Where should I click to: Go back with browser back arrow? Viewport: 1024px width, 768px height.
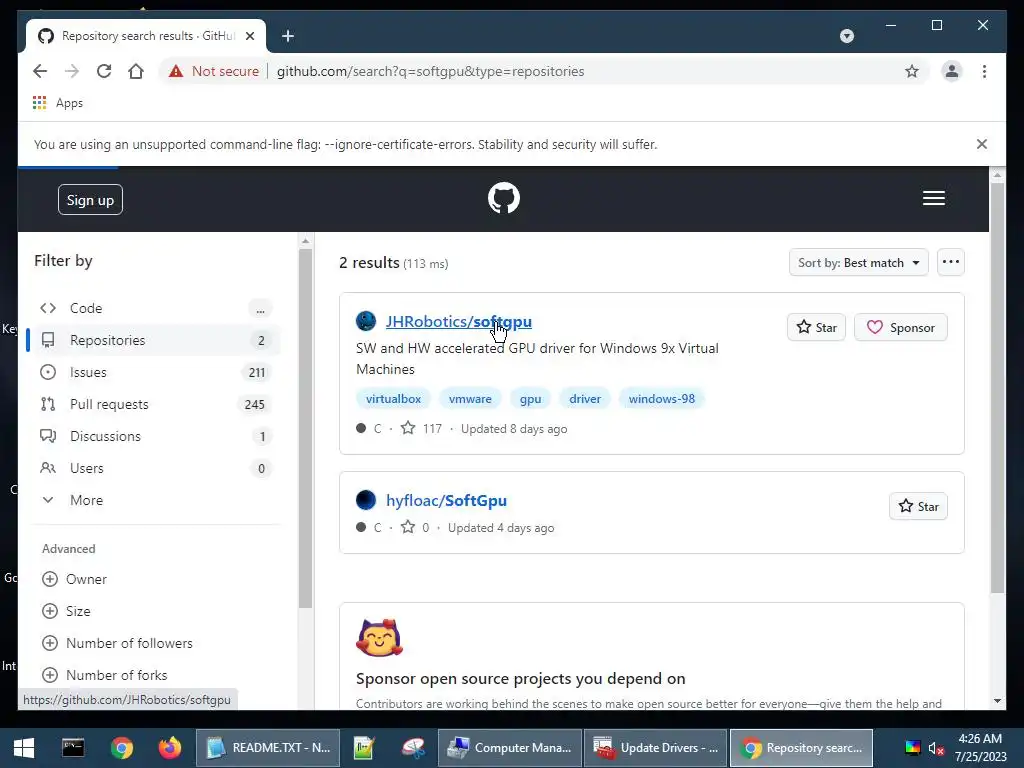pos(40,71)
